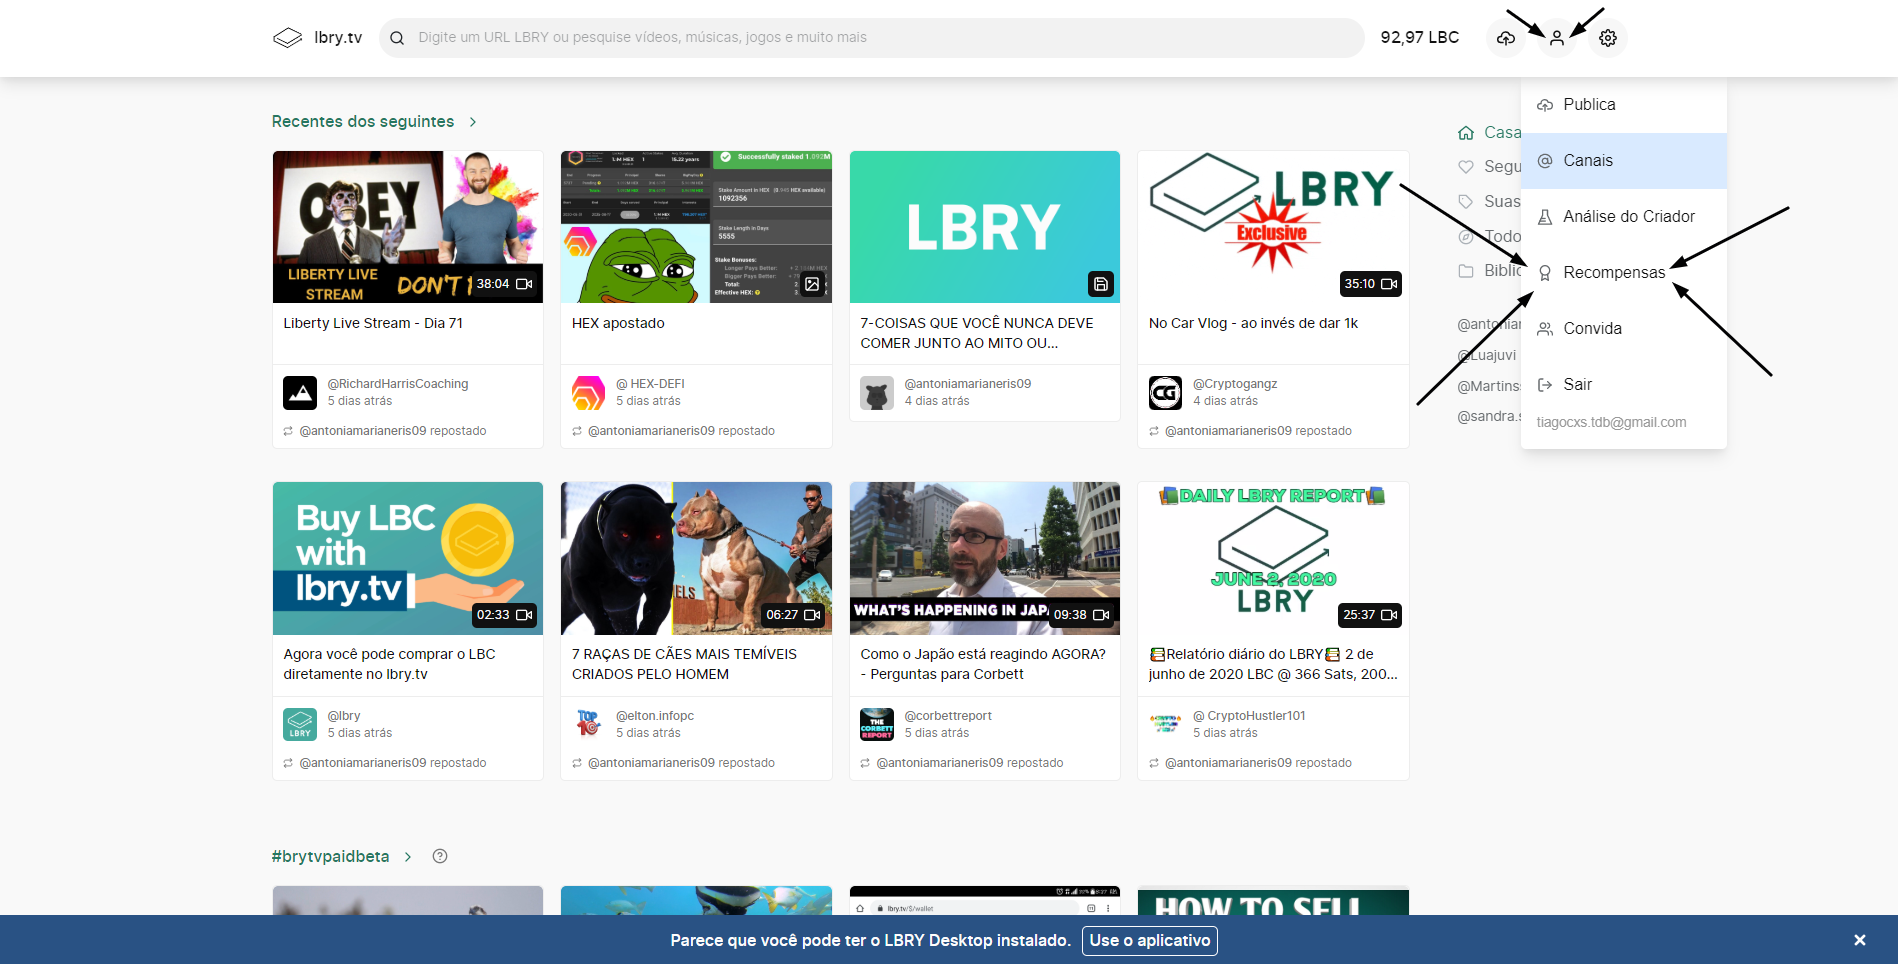Open the upload cloud icon in header
Image resolution: width=1898 pixels, height=964 pixels.
[1505, 38]
